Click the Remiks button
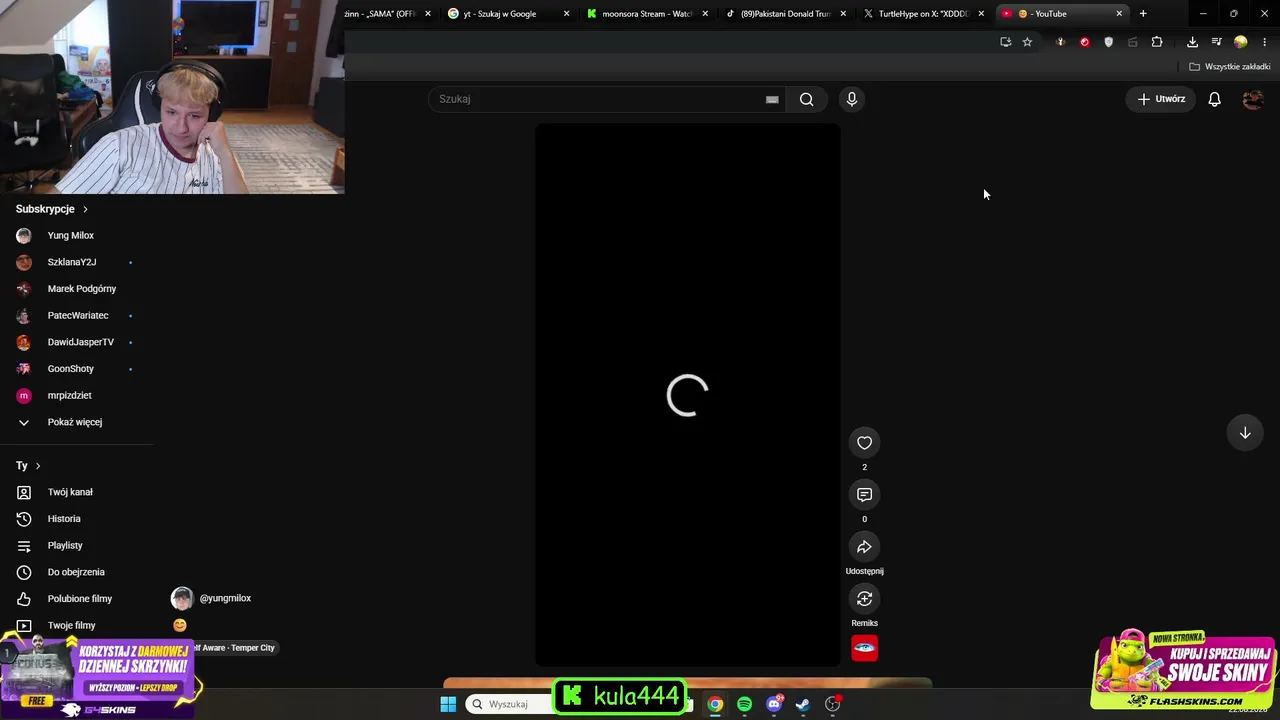Viewport: 1280px width, 720px height. pos(865,599)
